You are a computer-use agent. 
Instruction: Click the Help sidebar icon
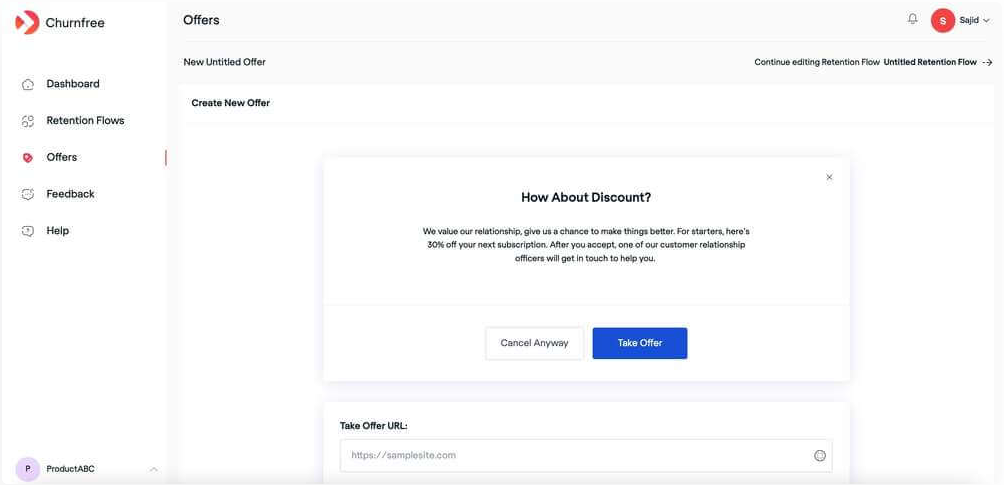pos(28,231)
